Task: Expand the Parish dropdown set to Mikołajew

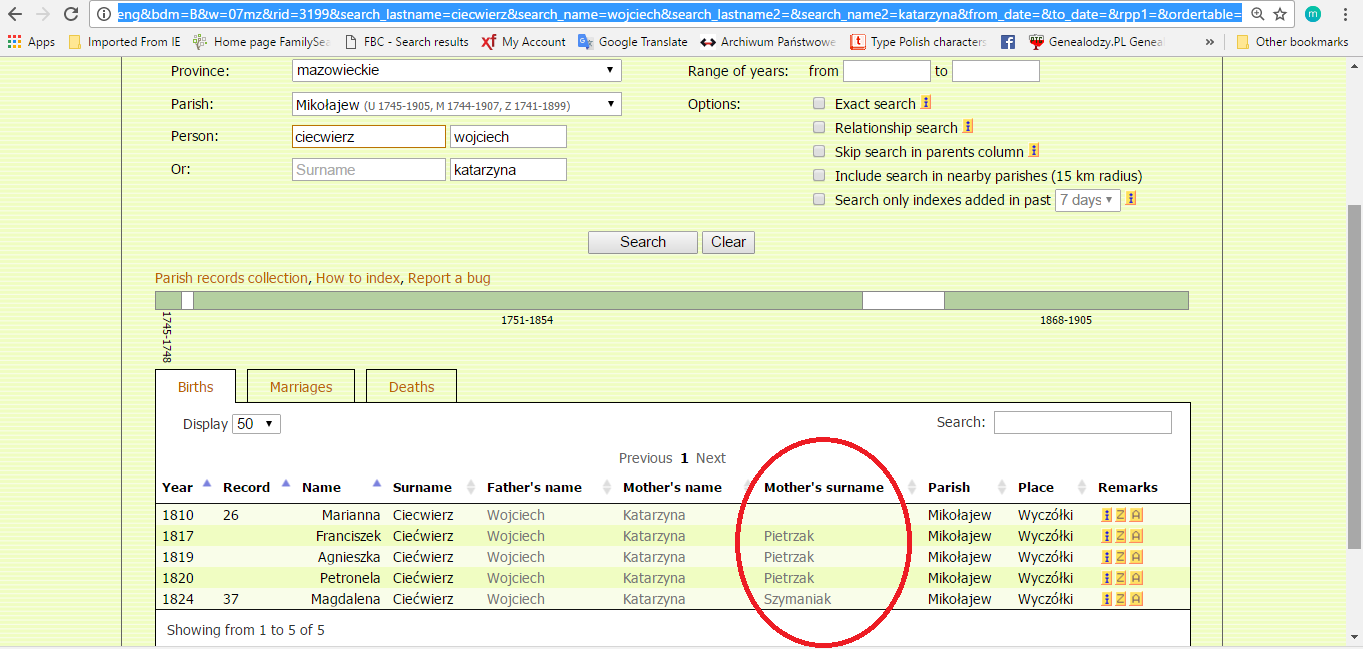Action: coord(456,105)
